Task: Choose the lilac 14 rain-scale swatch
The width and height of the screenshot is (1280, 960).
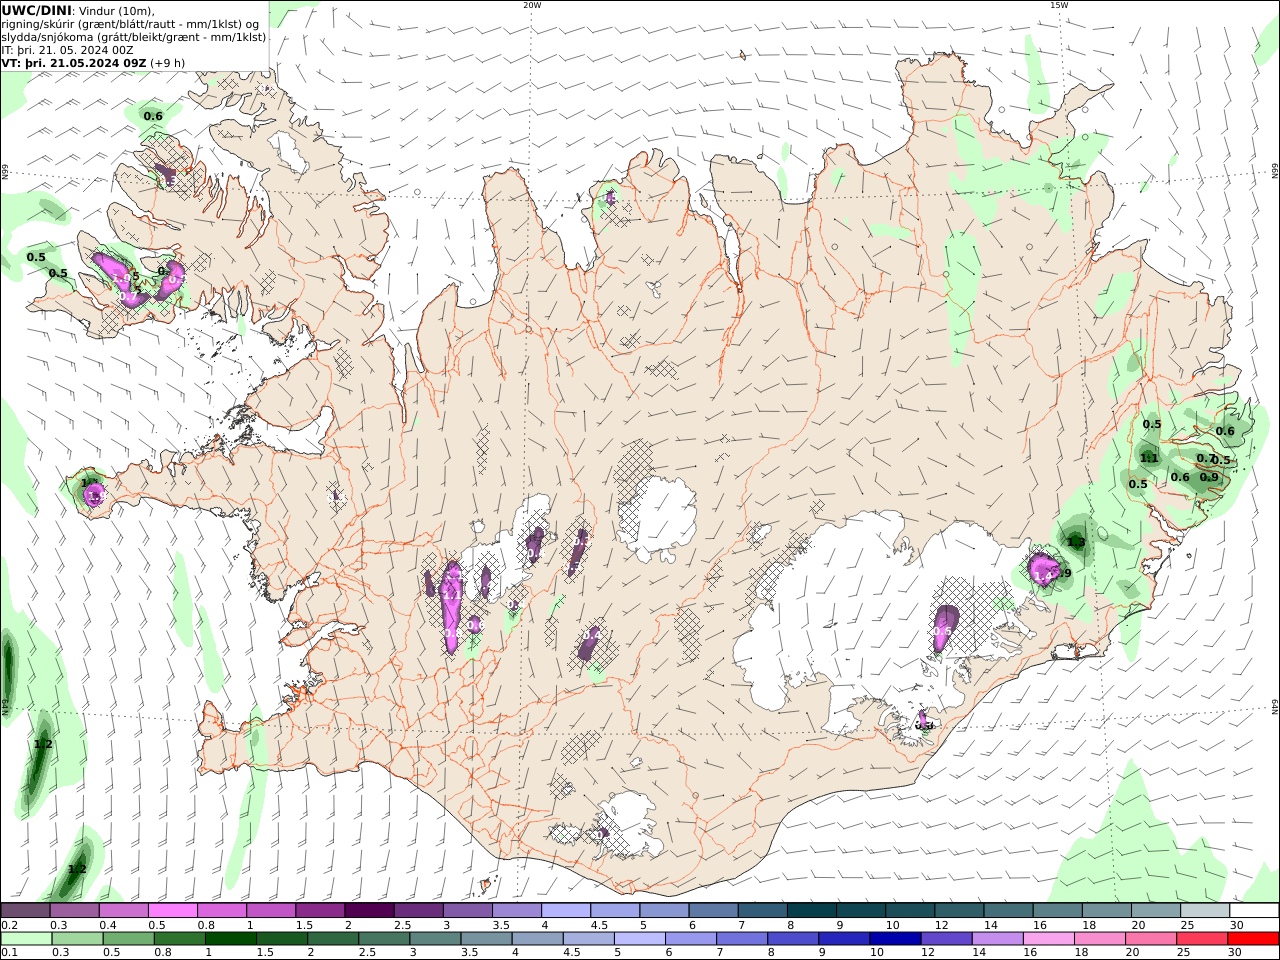Action: point(997,939)
